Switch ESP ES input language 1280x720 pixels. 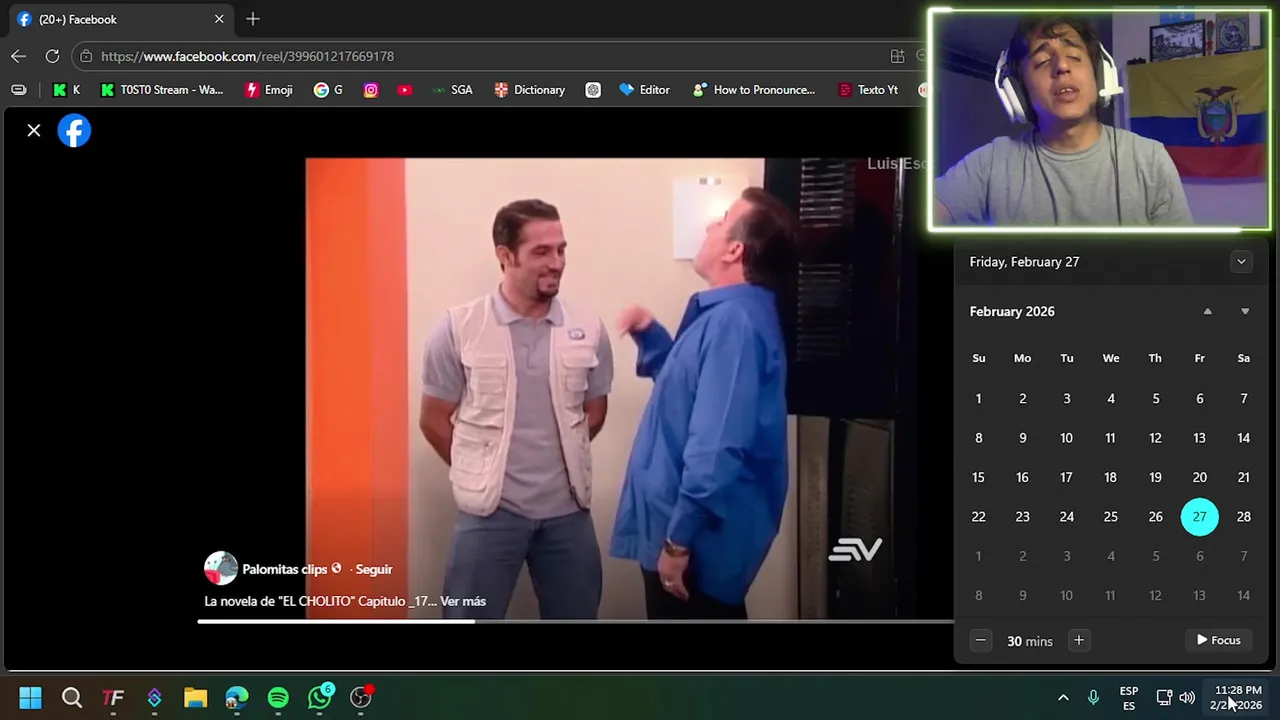(x=1129, y=698)
